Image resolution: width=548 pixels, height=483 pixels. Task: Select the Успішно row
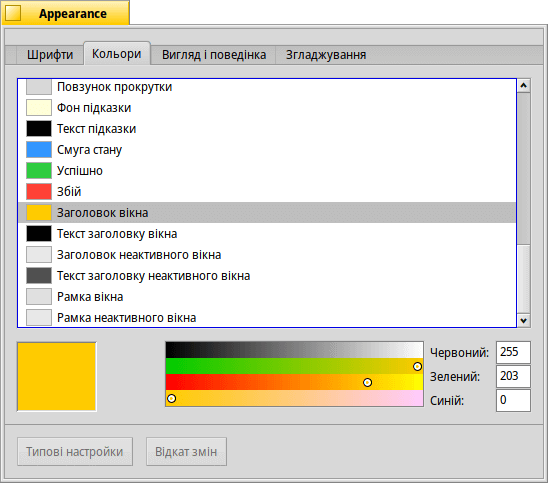[267, 171]
